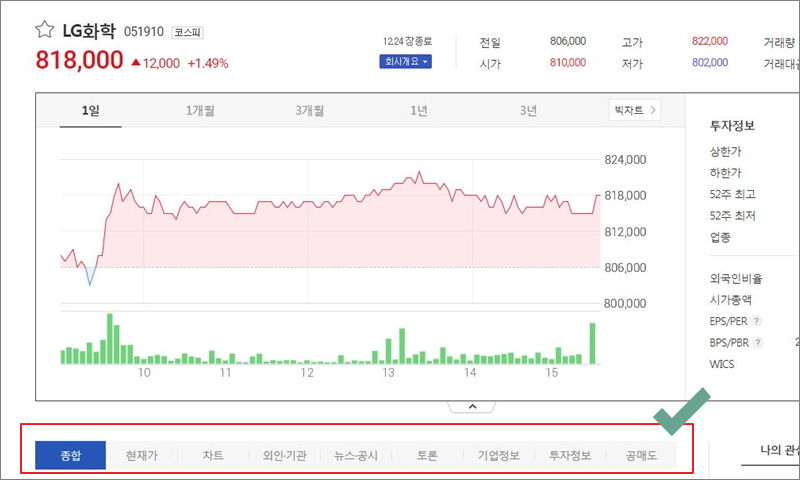Click the 하한가 label

725,172
